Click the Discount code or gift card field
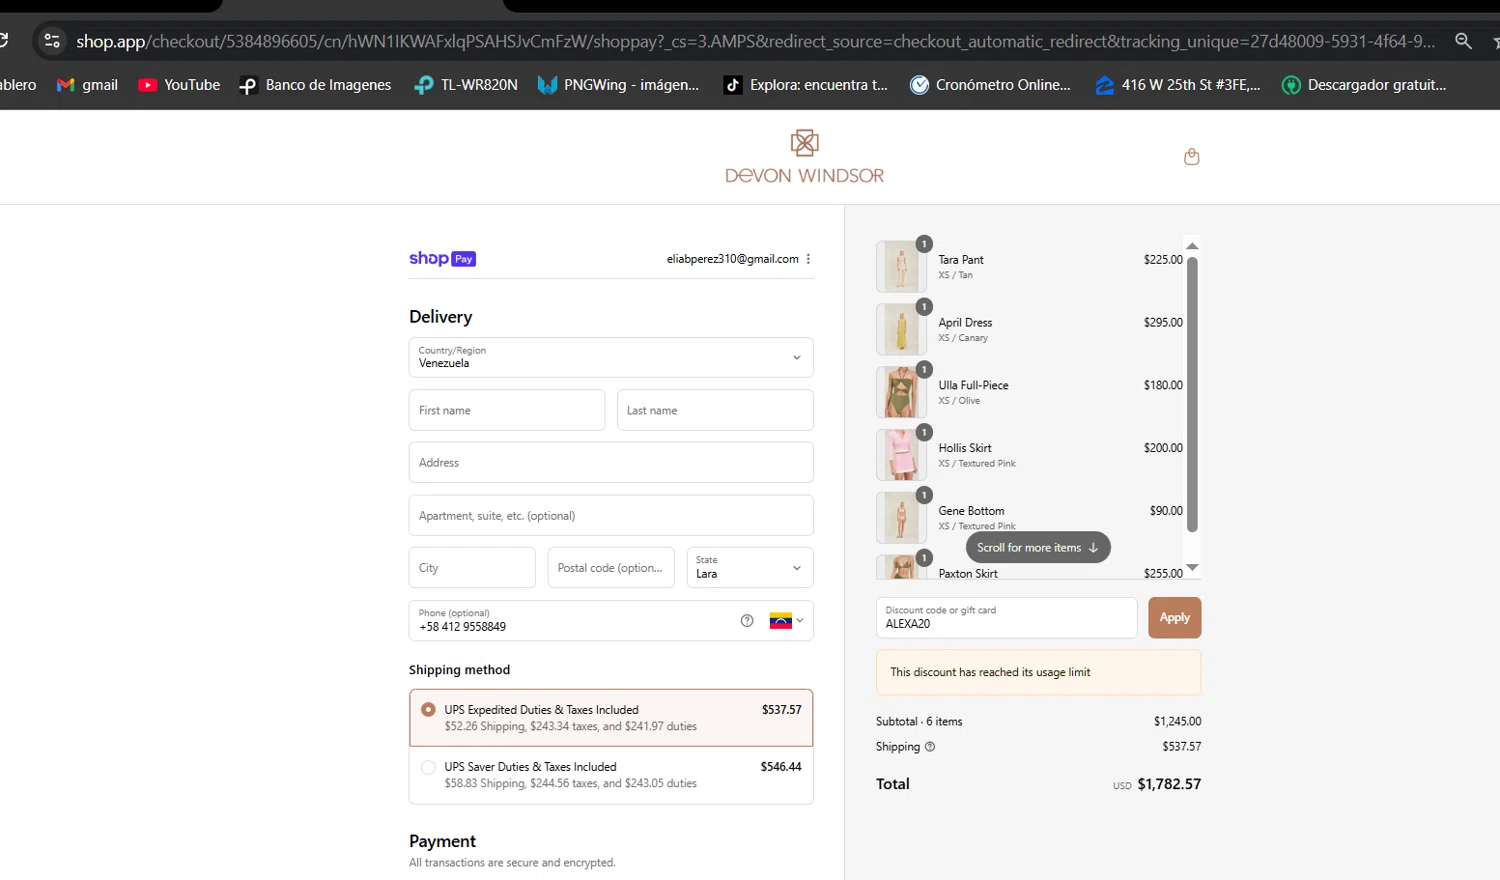The image size is (1500, 880). tap(1006, 618)
